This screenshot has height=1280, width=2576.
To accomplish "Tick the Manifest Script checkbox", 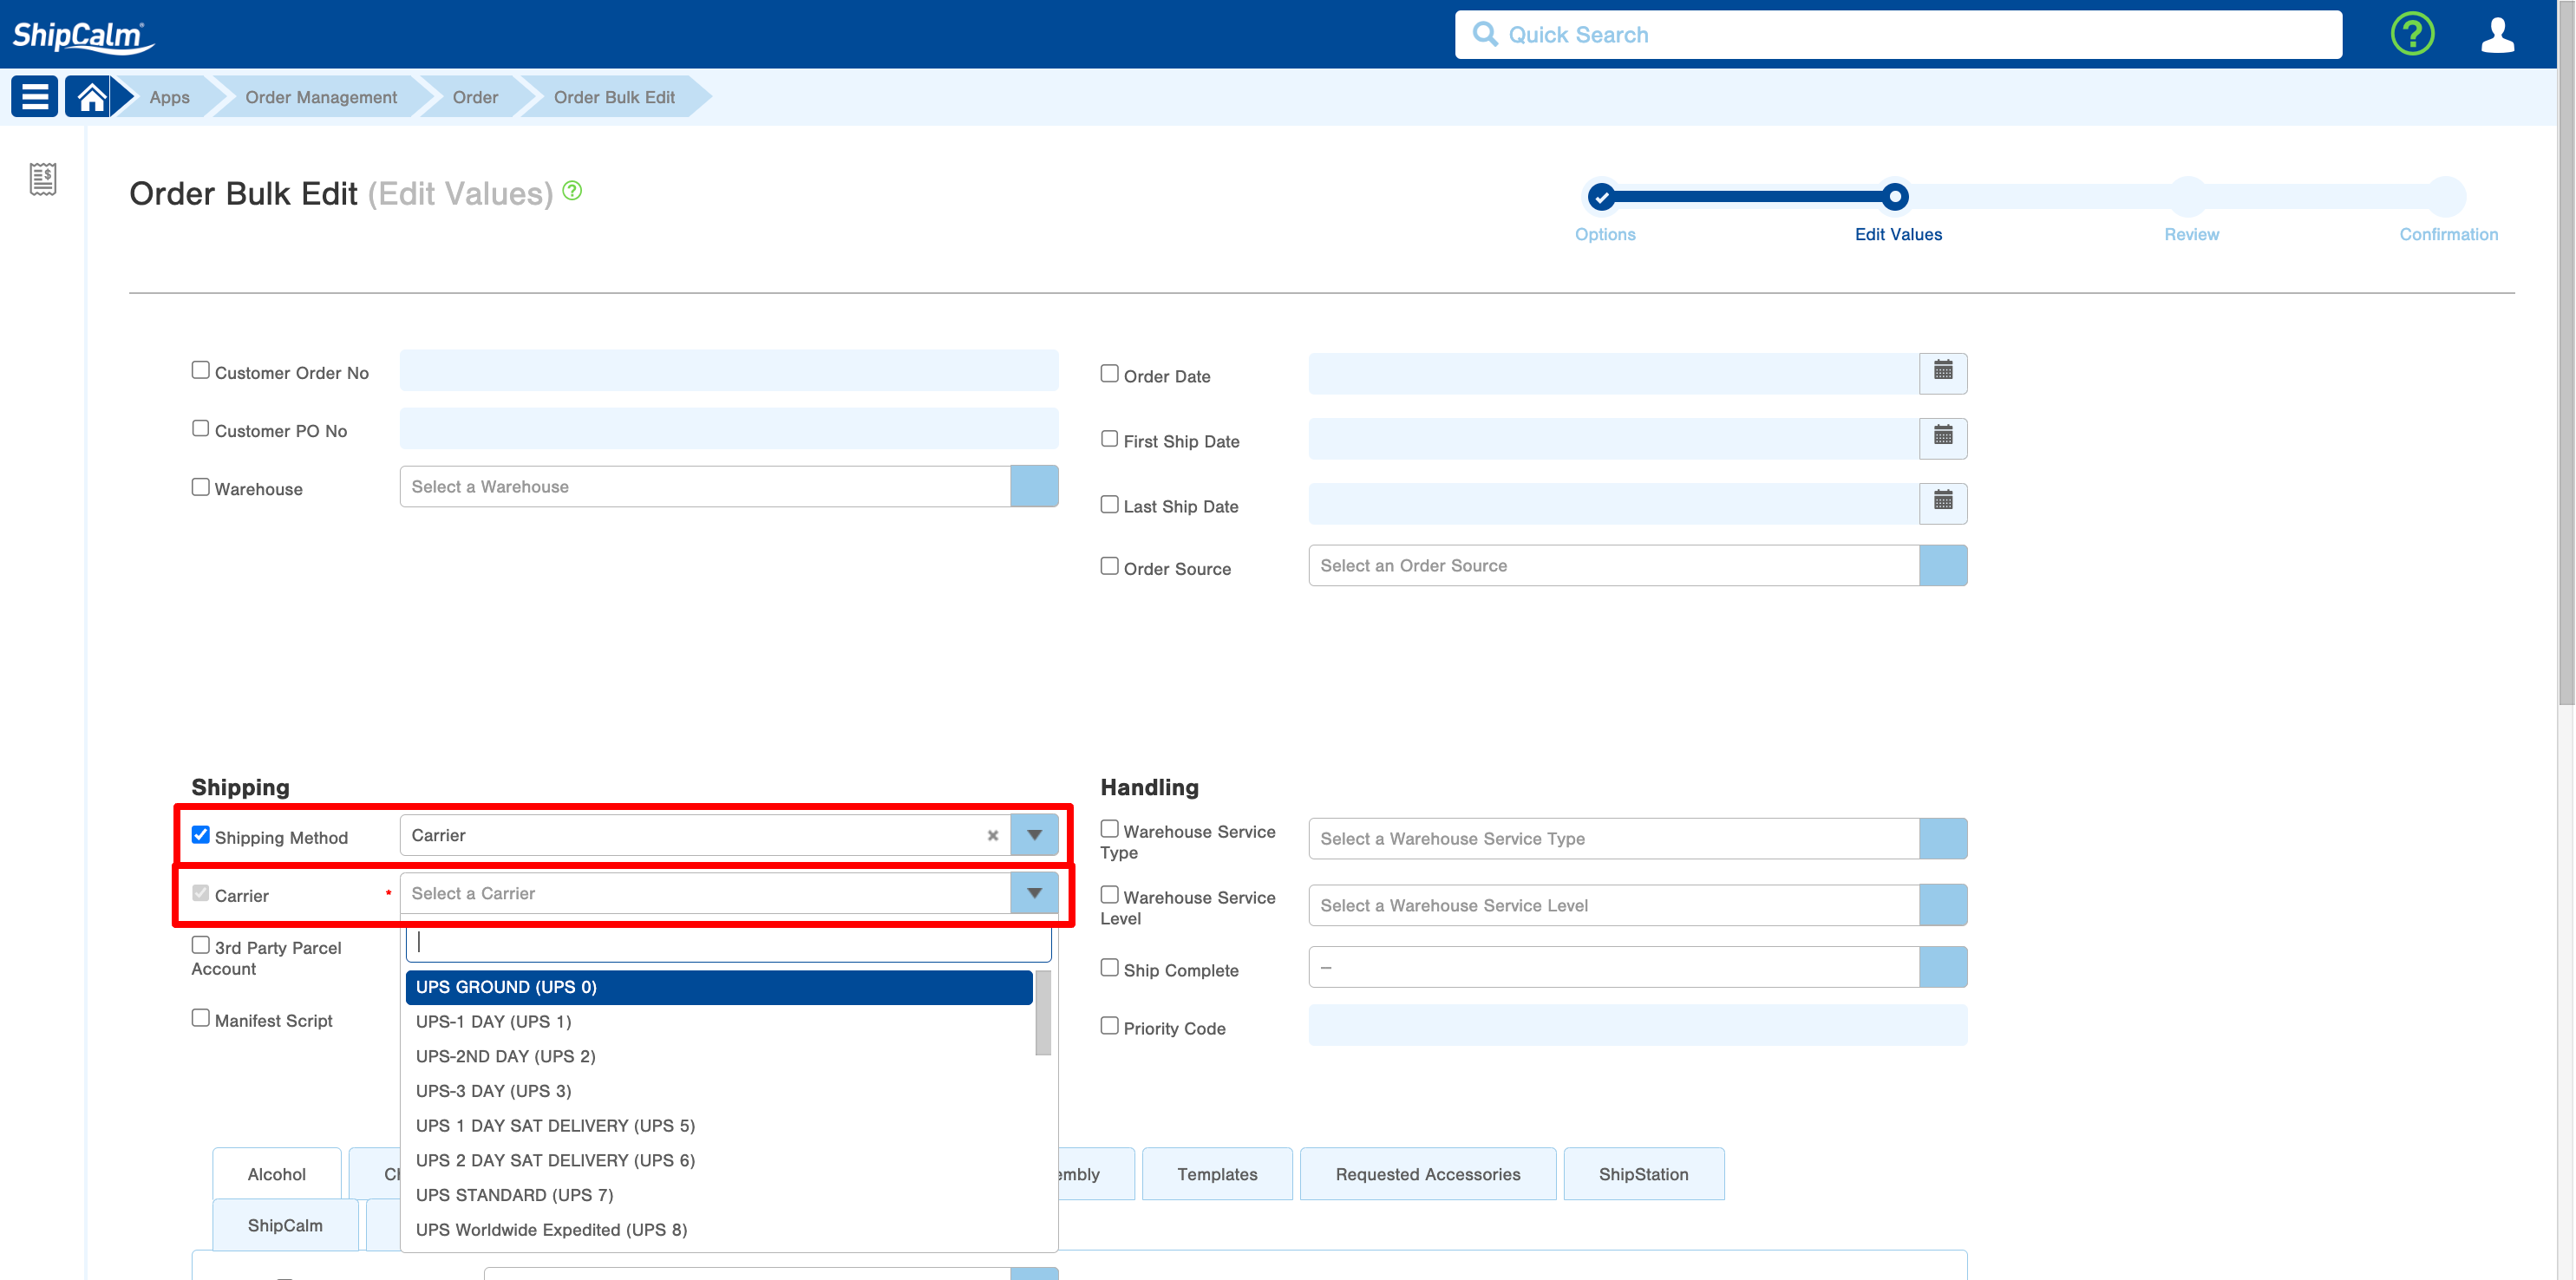I will [x=200, y=1017].
